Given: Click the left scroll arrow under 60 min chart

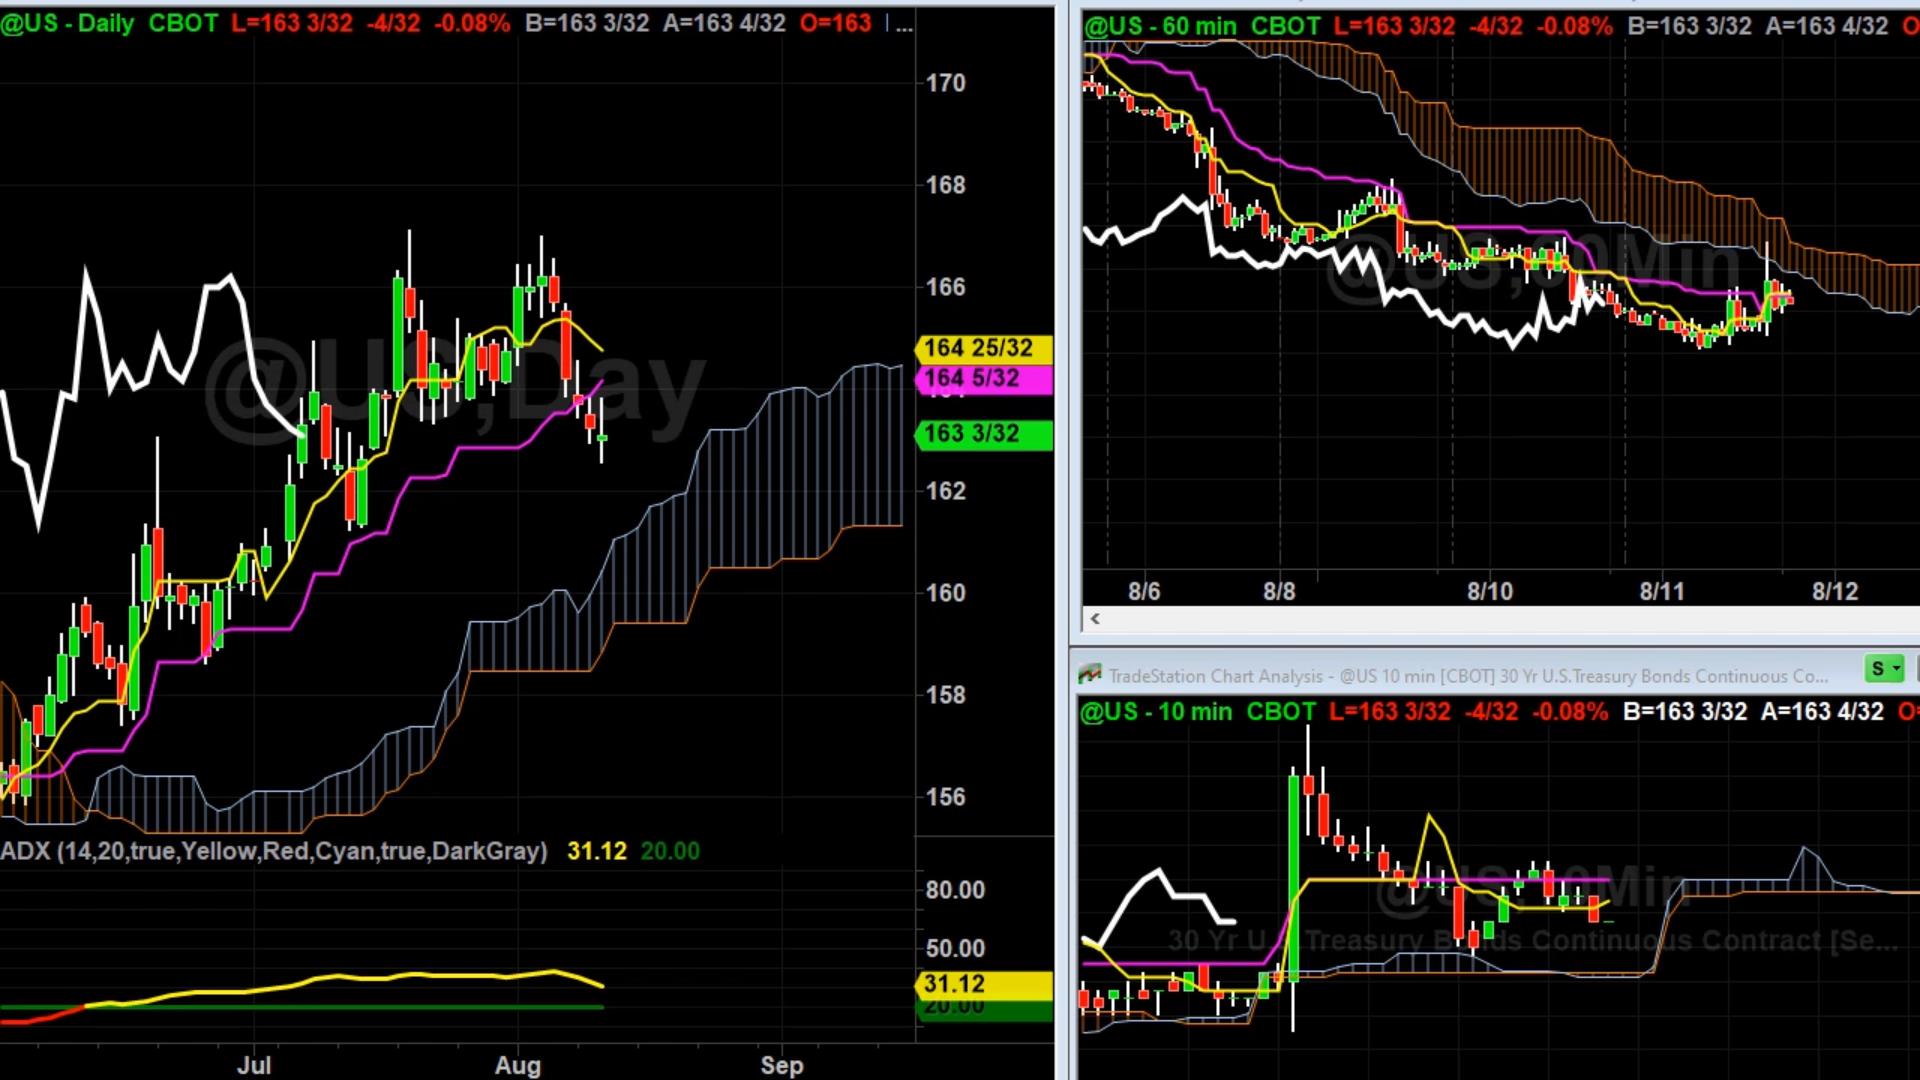Looking at the screenshot, I should pos(1095,619).
